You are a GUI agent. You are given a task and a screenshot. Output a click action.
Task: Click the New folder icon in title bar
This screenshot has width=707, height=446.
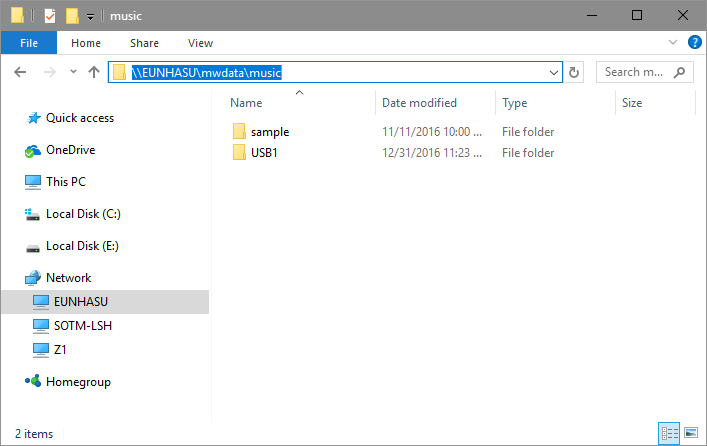(x=72, y=15)
